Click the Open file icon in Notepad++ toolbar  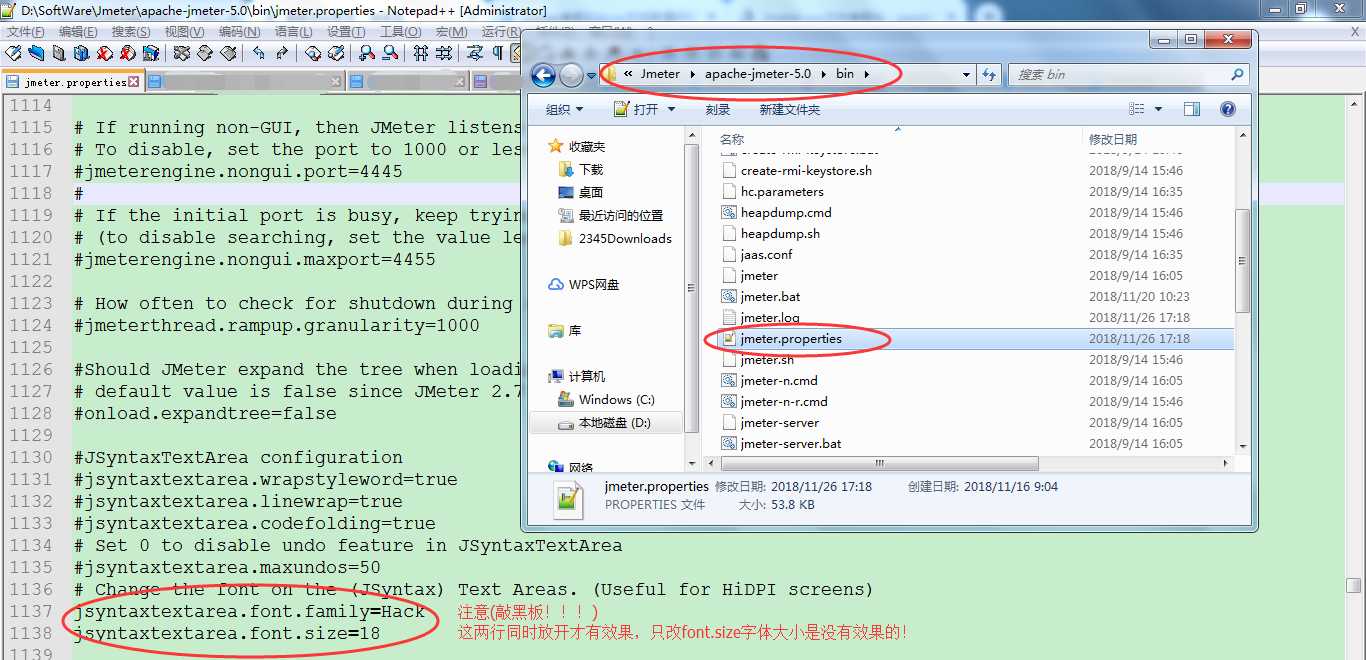(x=36, y=53)
